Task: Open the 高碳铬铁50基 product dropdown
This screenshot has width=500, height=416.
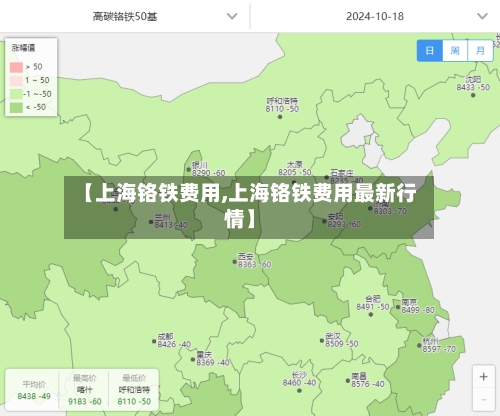Action: [125, 16]
